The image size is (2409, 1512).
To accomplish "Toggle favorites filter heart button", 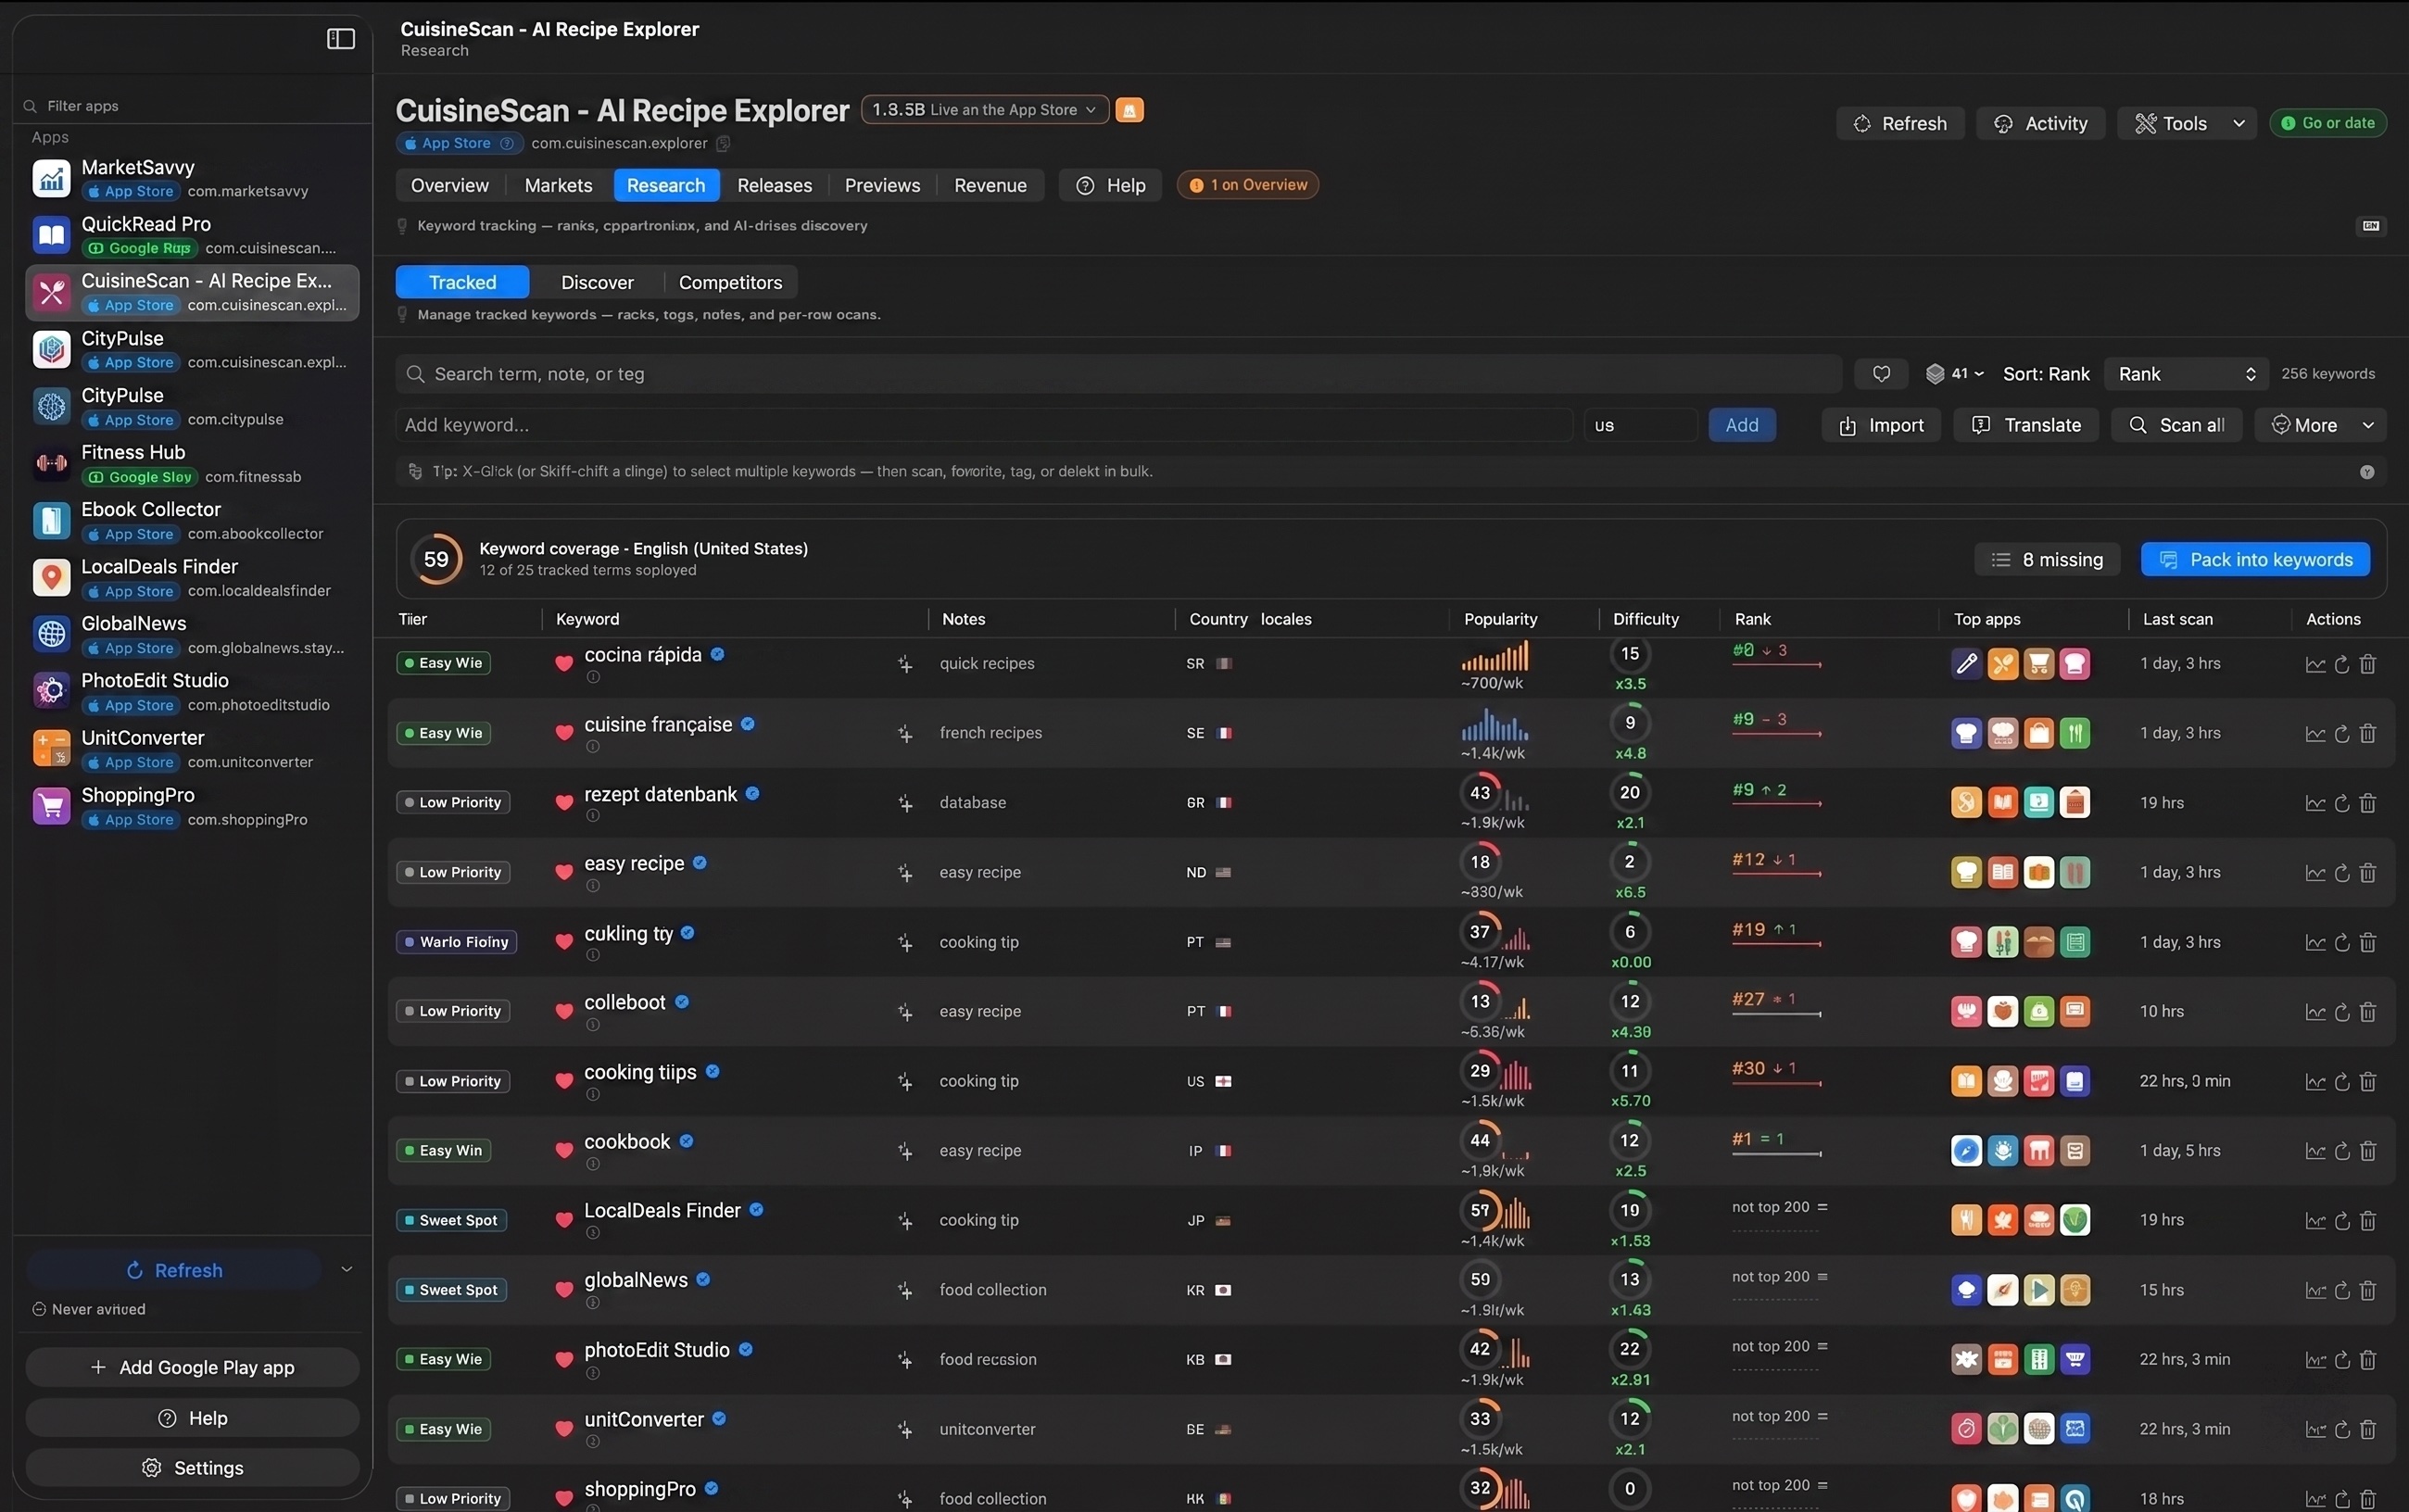I will click(x=1881, y=374).
